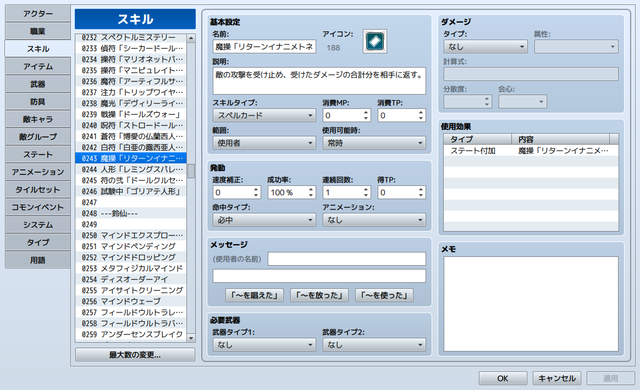Click the キャンセル button
The height and width of the screenshot is (390, 640).
coord(557,378)
